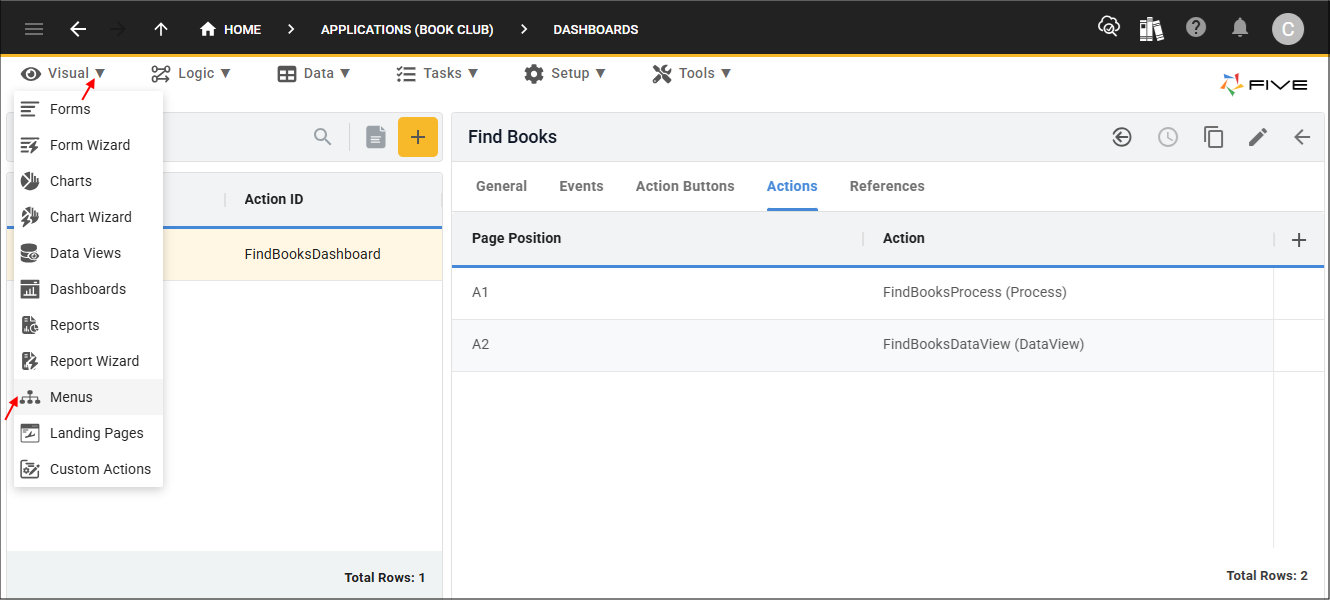Open the Setup dropdown menu
This screenshot has width=1330, height=600.
click(x=565, y=73)
